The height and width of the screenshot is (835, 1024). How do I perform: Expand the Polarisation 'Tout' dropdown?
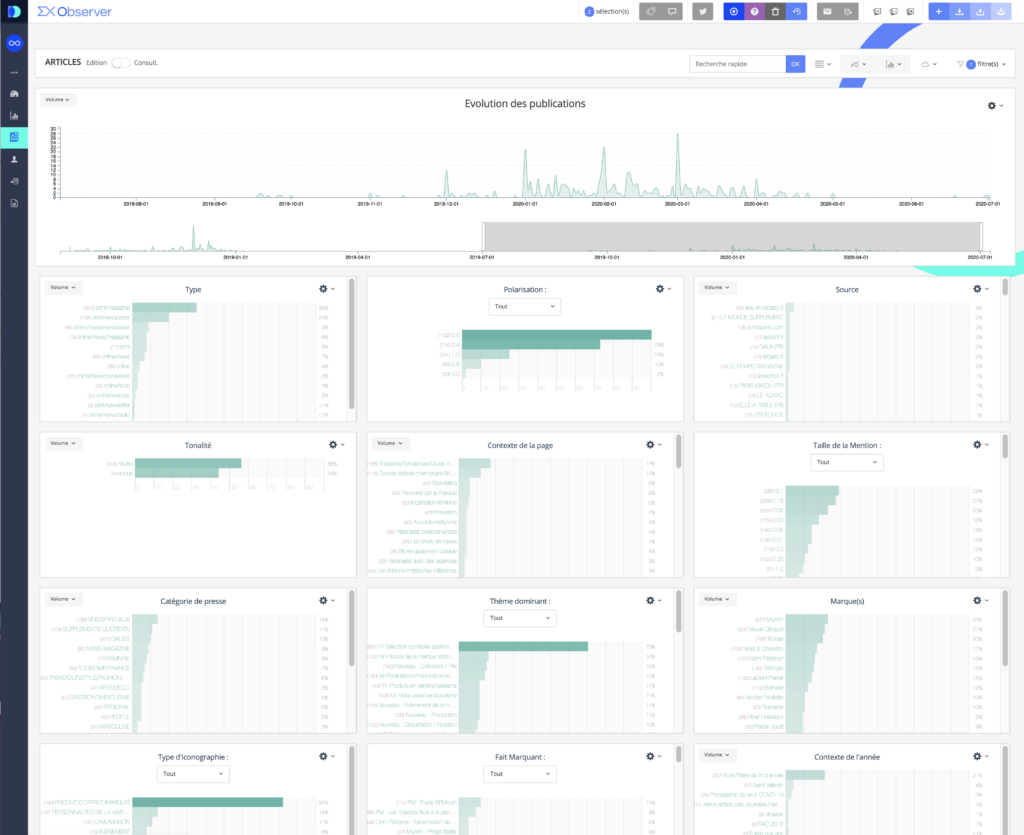[524, 306]
